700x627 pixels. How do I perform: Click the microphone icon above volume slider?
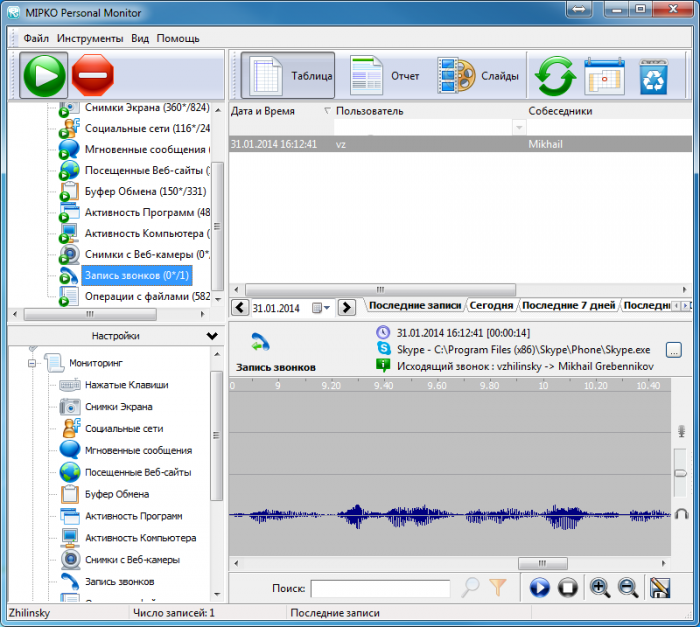pyautogui.click(x=681, y=431)
